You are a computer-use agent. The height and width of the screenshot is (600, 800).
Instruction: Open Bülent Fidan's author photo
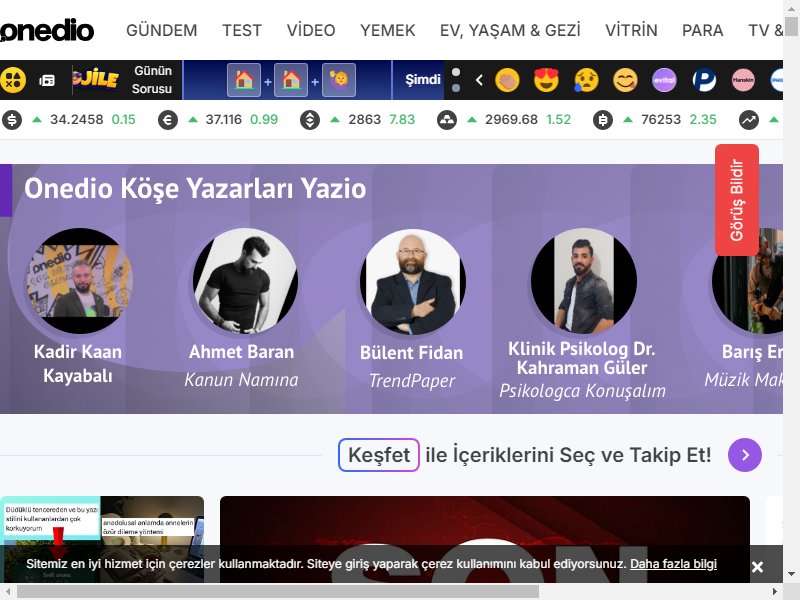[x=412, y=282]
